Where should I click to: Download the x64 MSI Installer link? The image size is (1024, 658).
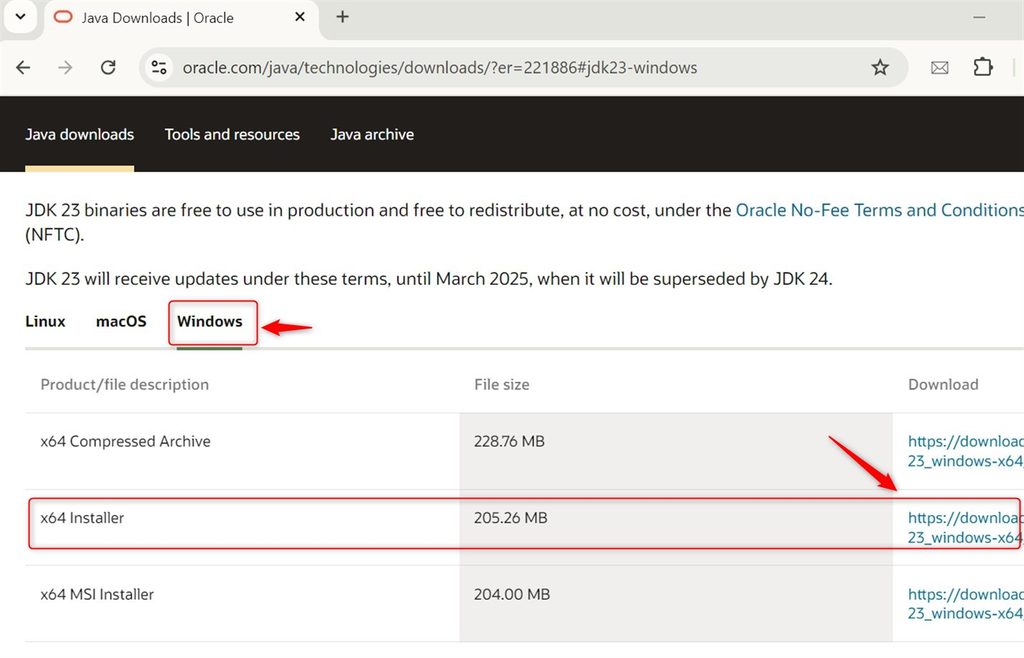(x=965, y=604)
